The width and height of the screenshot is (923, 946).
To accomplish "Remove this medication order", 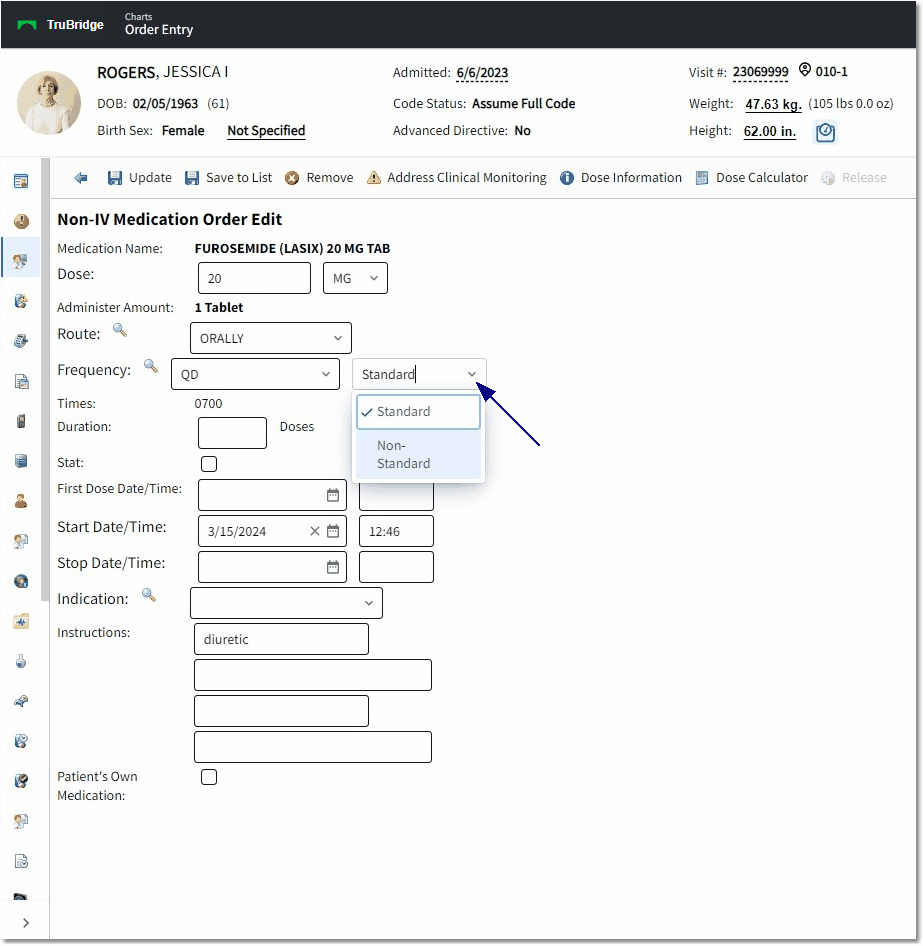I will click(319, 177).
